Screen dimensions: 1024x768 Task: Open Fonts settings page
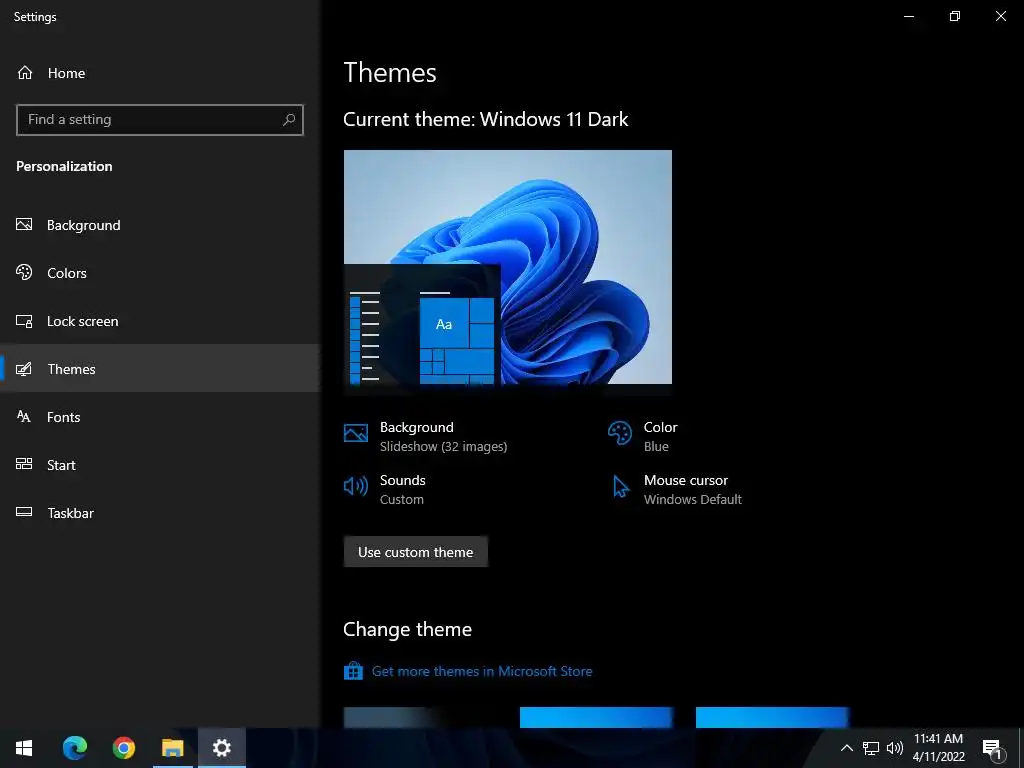(x=160, y=417)
